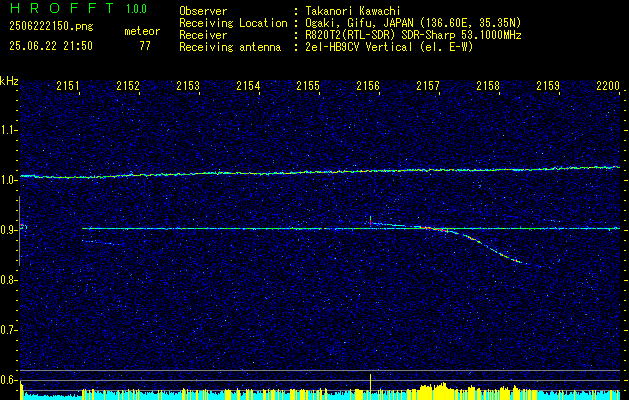Click the version number 1.0.0
Viewport: 629px width, 400px height.
(136, 9)
